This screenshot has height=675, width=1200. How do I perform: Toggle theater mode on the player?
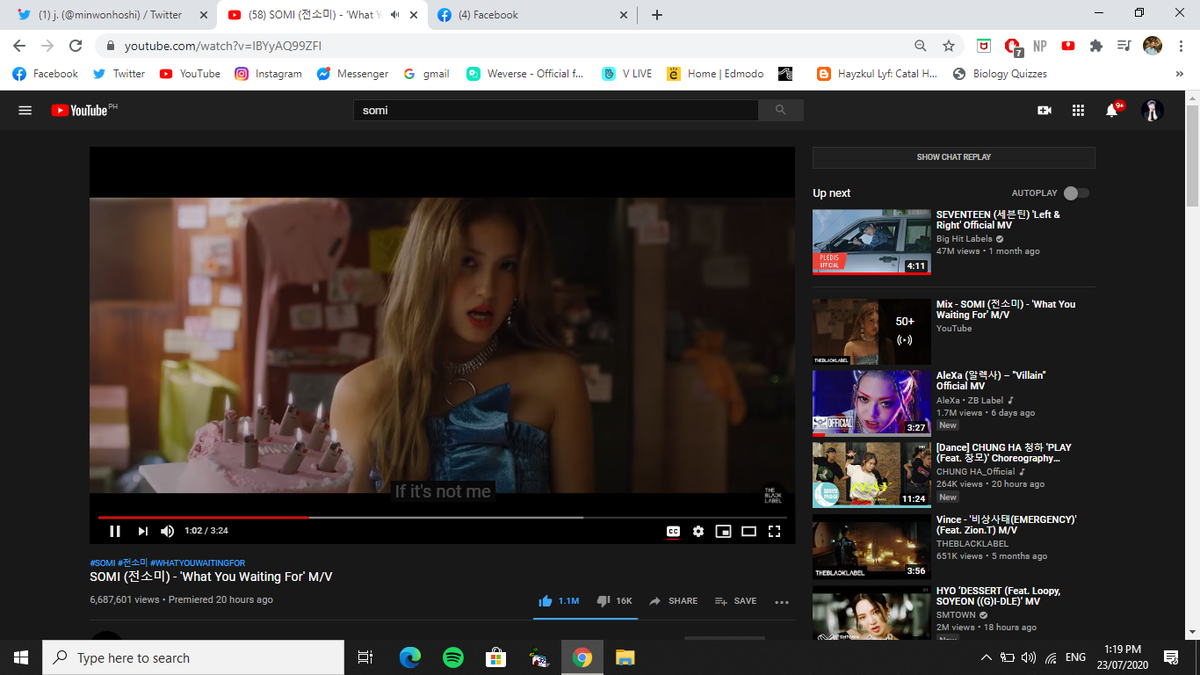point(748,531)
